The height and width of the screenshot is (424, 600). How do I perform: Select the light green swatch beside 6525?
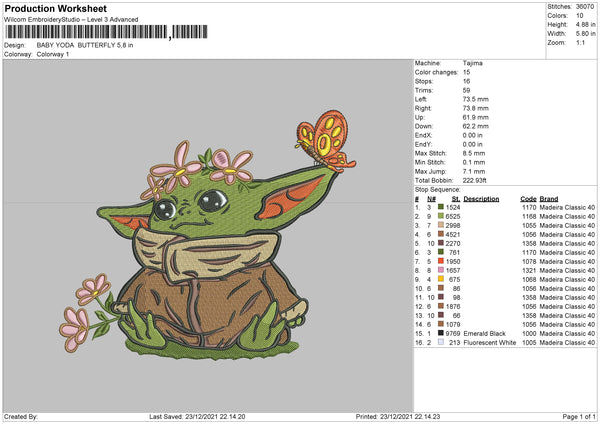tap(441, 216)
